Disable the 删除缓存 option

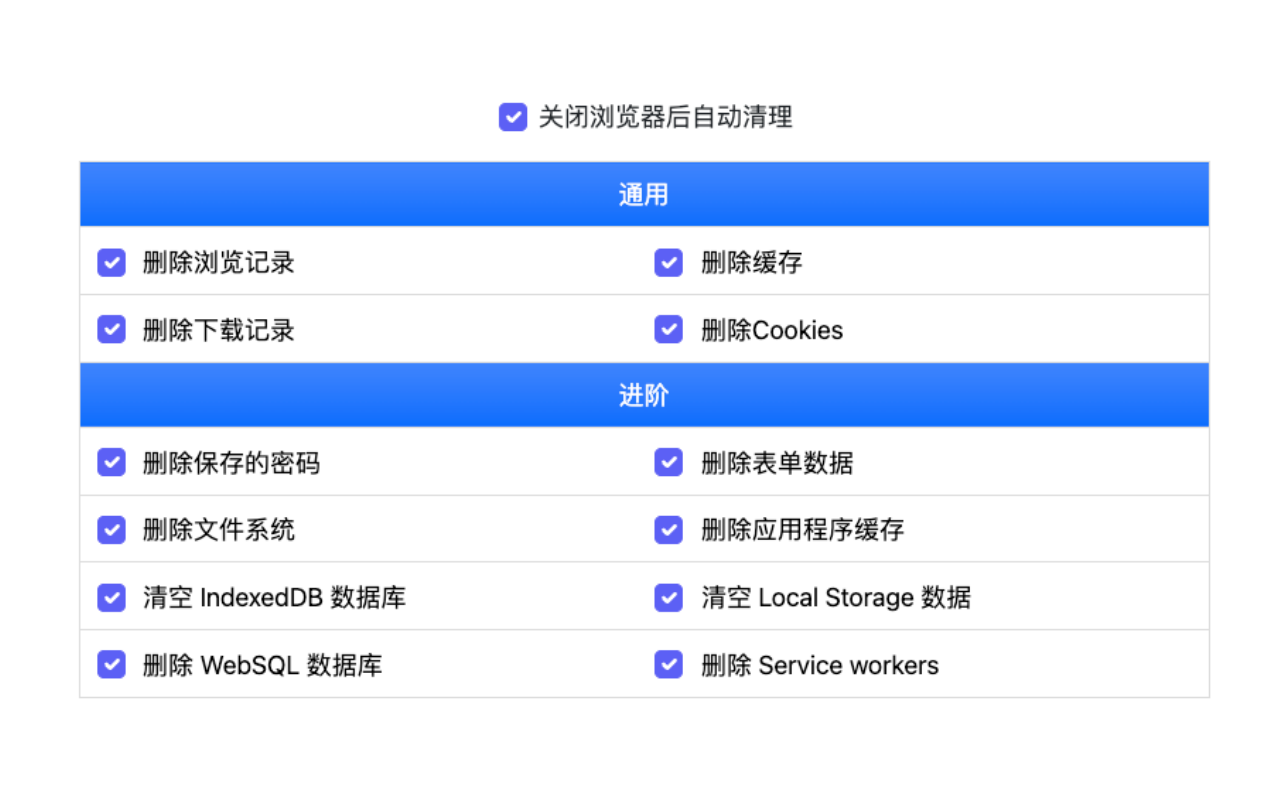click(x=668, y=262)
